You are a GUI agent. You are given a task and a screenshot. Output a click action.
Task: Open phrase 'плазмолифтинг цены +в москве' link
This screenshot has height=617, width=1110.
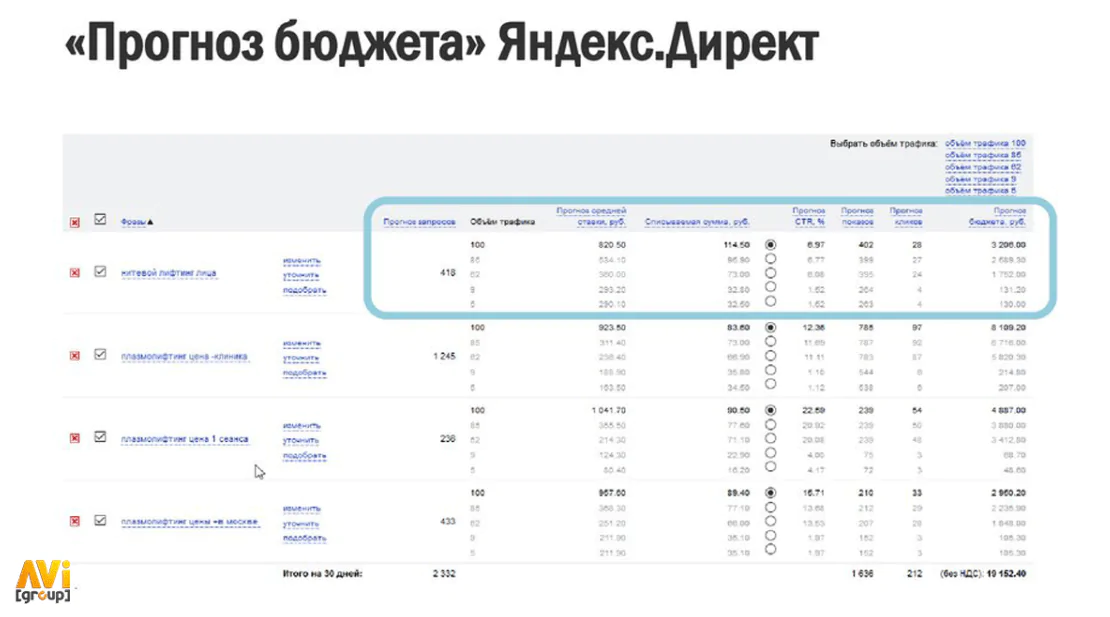(x=190, y=522)
